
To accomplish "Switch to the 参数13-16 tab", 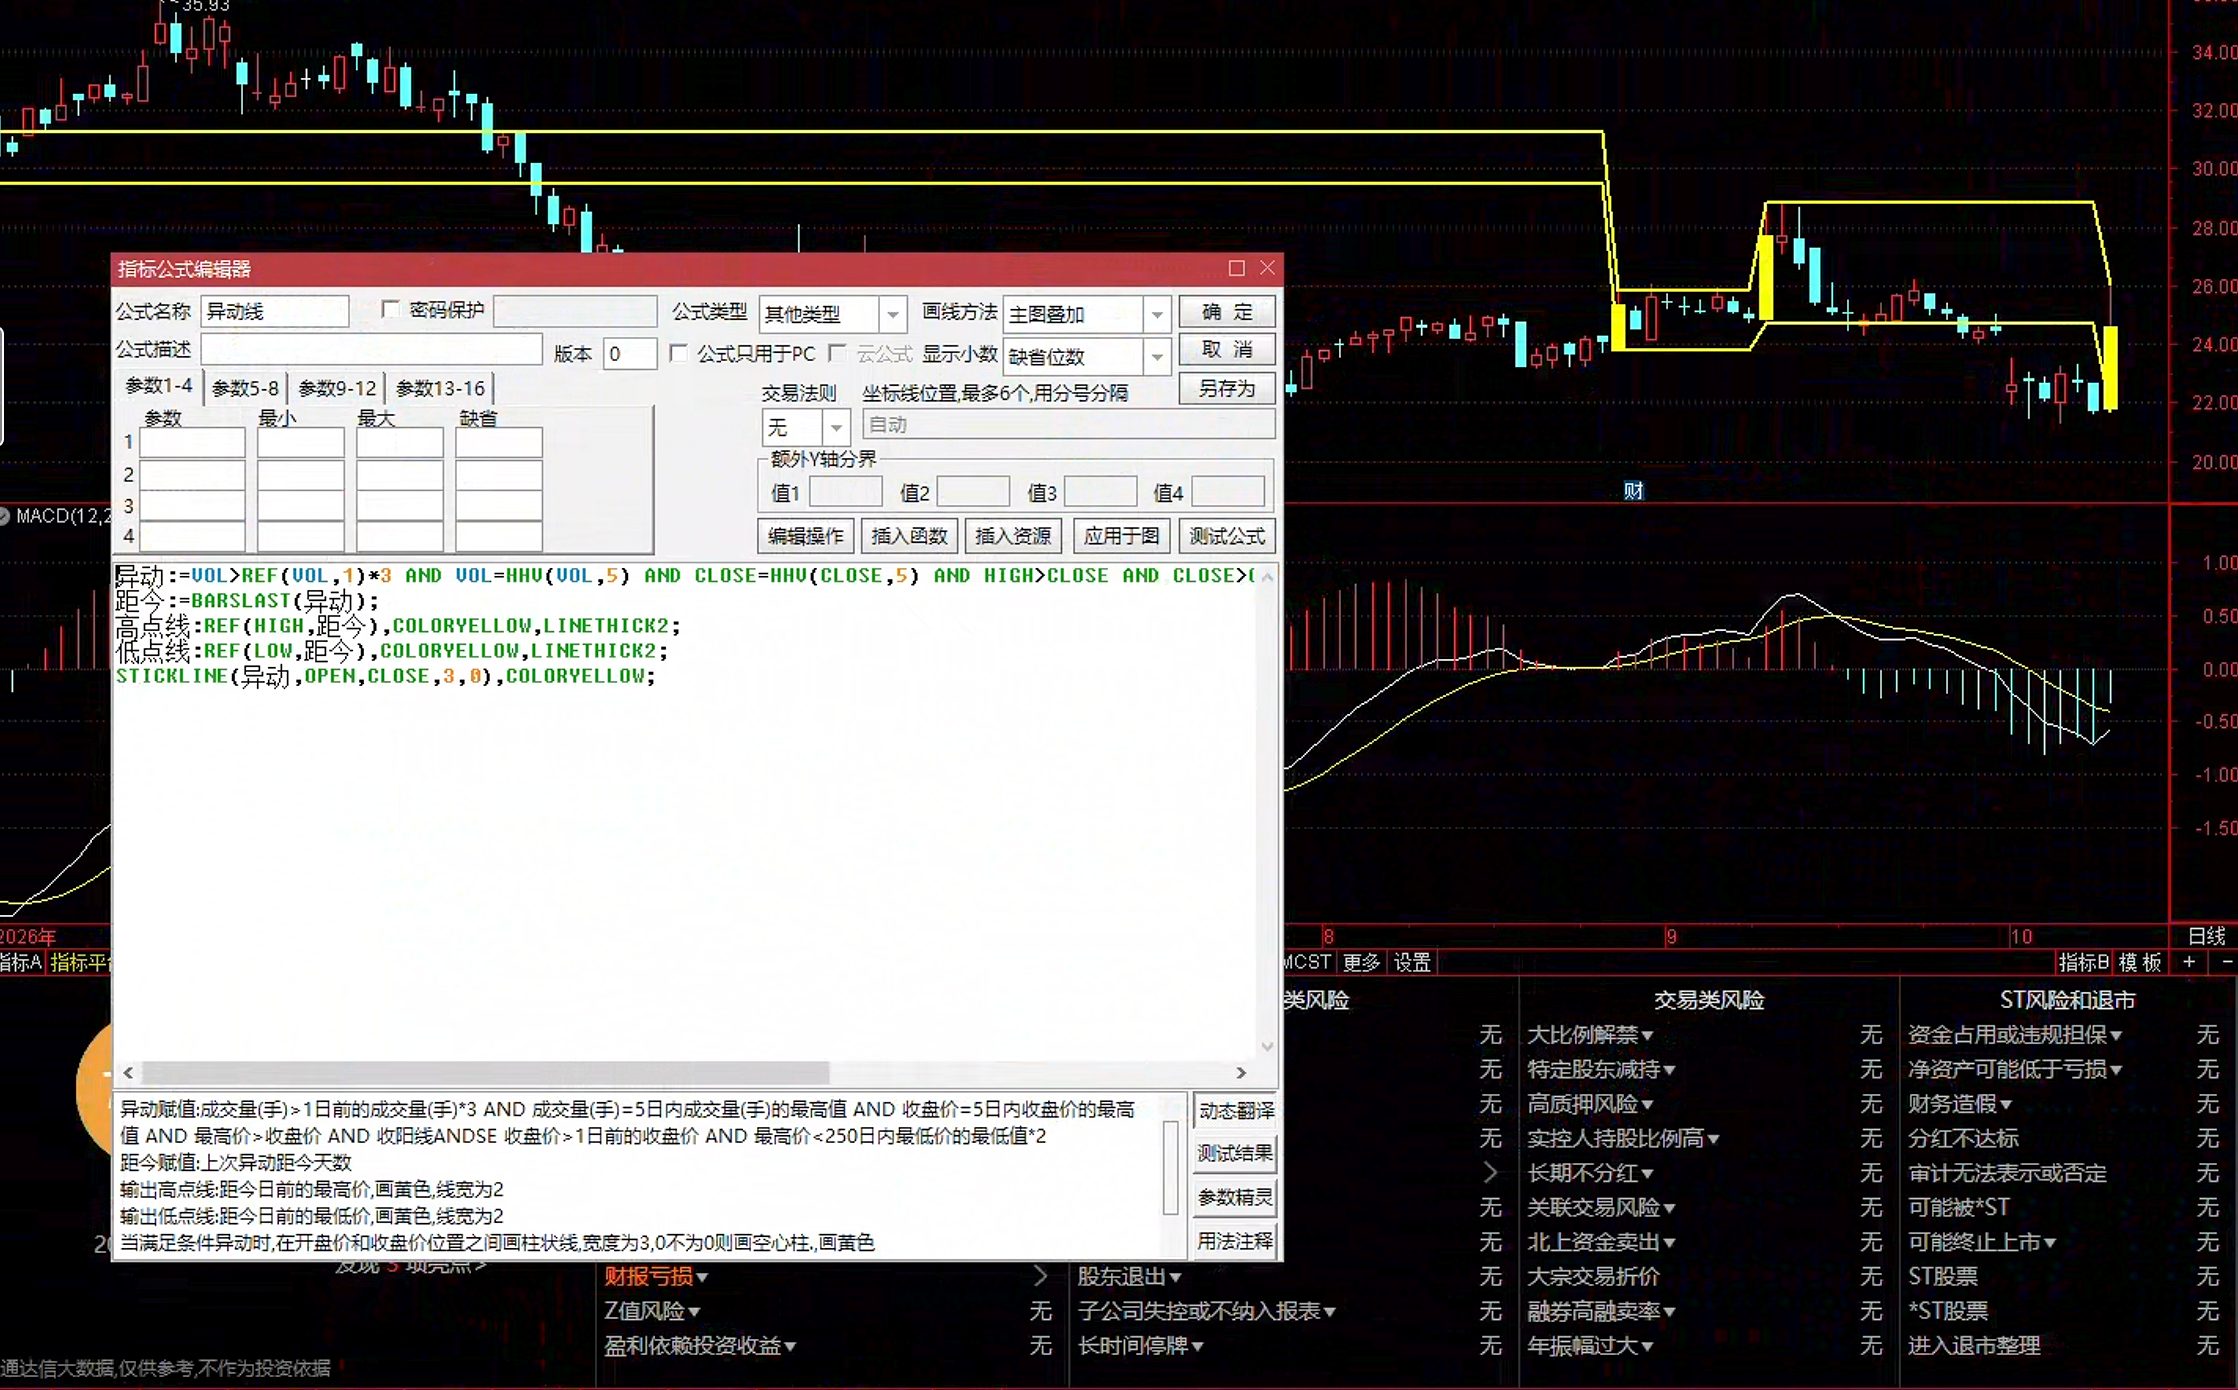I will [x=440, y=388].
